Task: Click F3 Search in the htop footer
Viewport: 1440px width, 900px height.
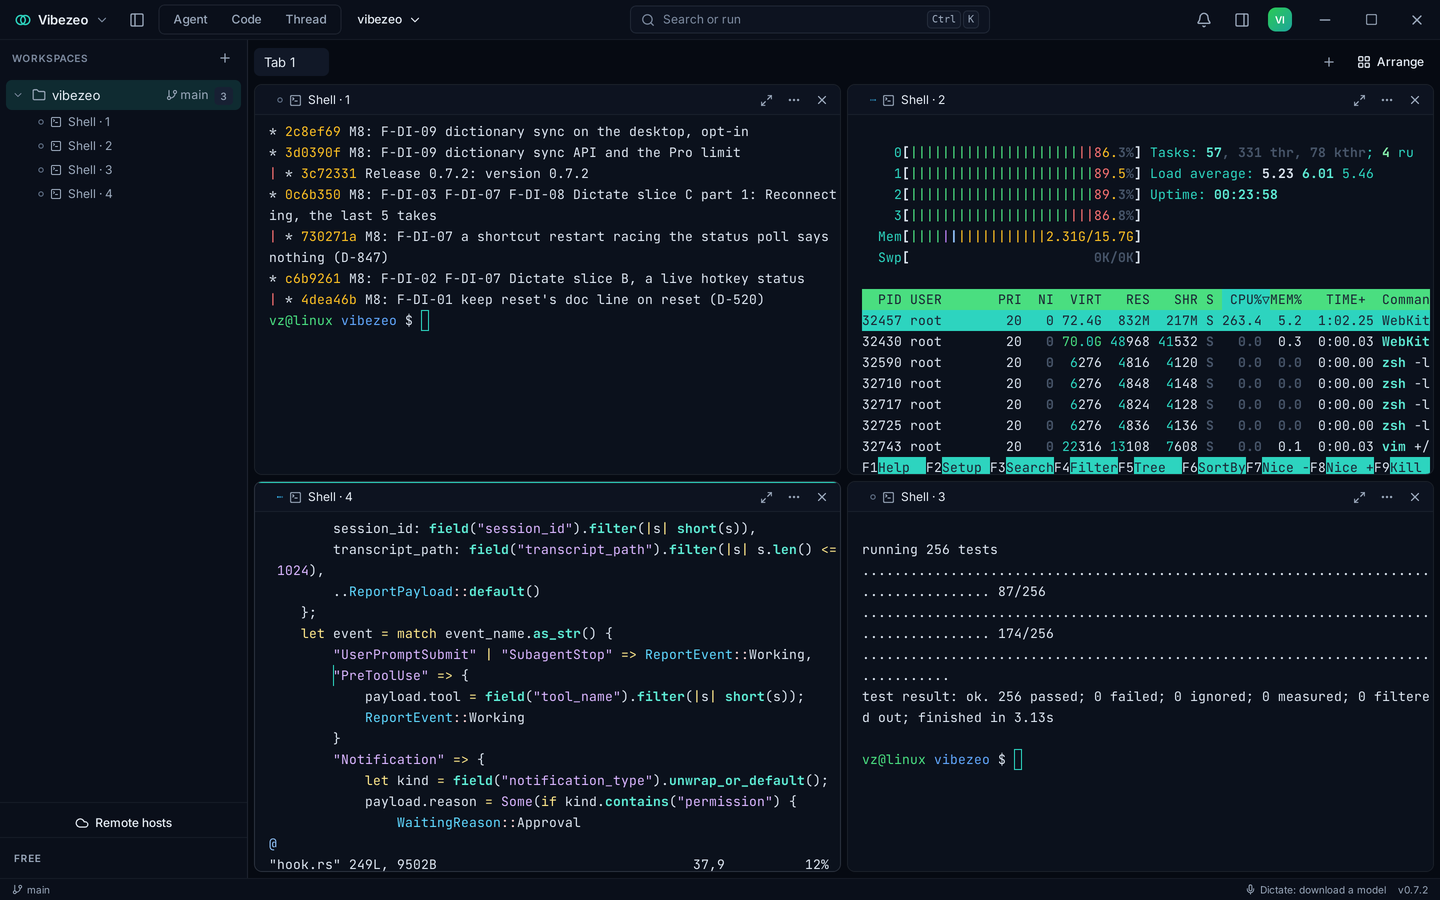Action: 1021,467
